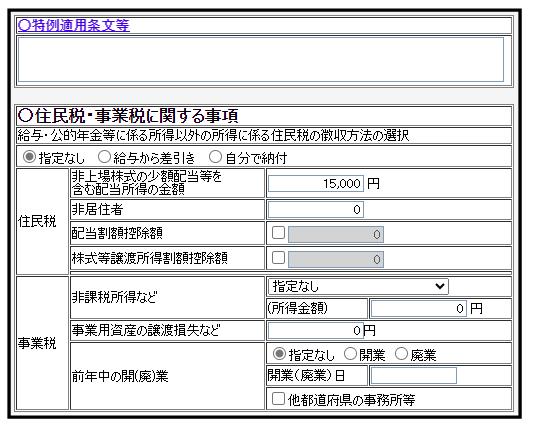Click the 非居住者 input field
The image size is (535, 426).
click(x=316, y=209)
